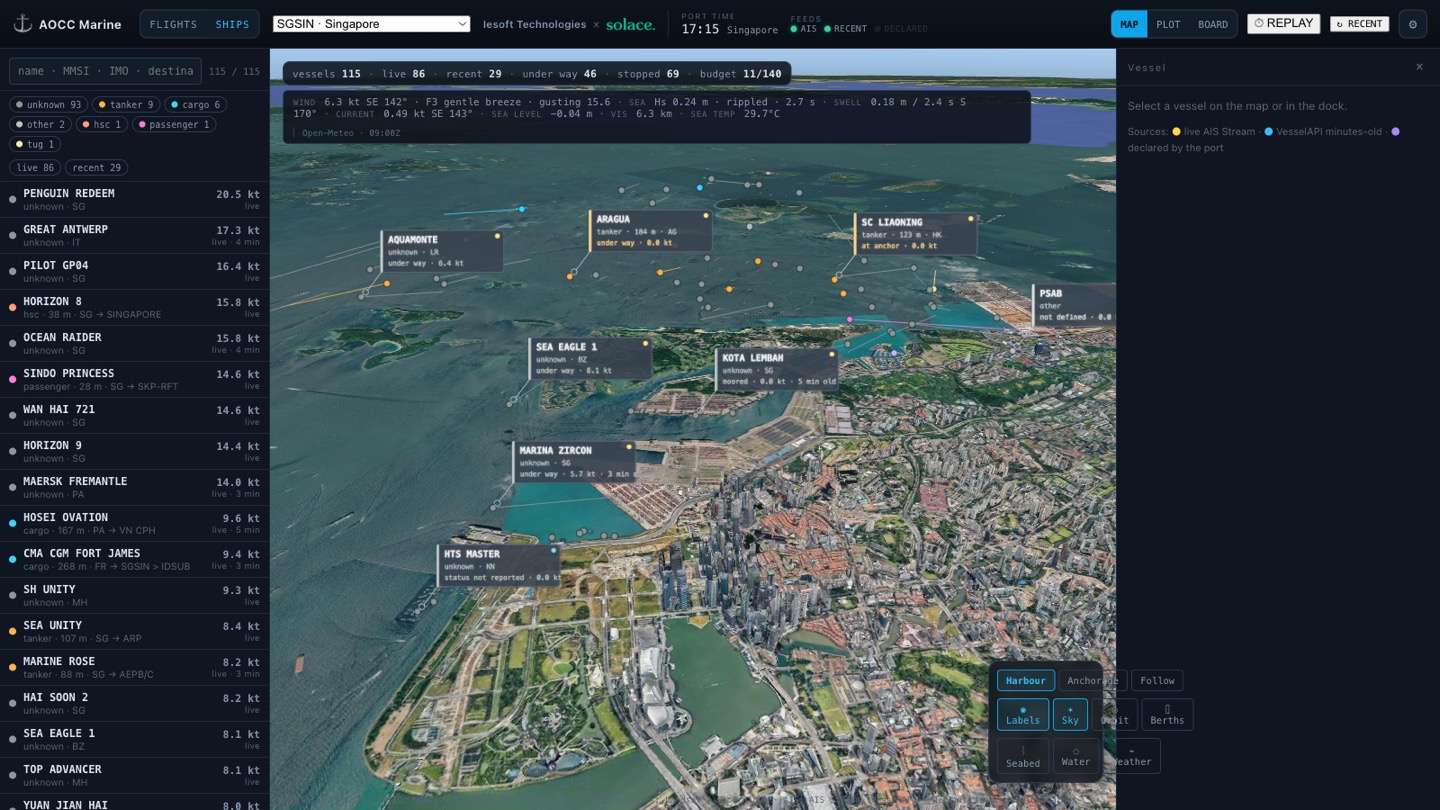The image size is (1440, 810).
Task: Enable Follow camera mode
Action: (x=1157, y=681)
